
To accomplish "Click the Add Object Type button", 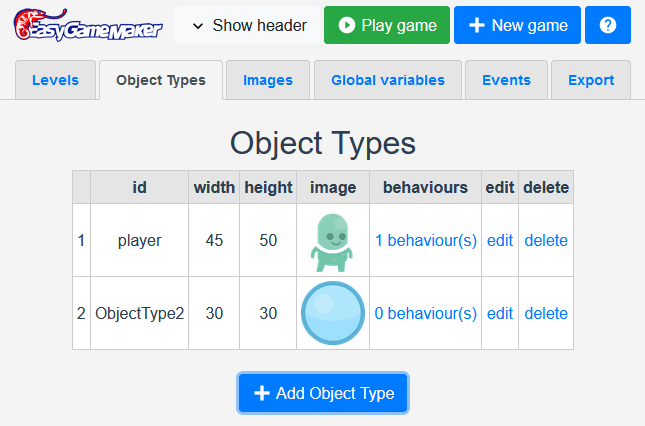I will pos(322,393).
